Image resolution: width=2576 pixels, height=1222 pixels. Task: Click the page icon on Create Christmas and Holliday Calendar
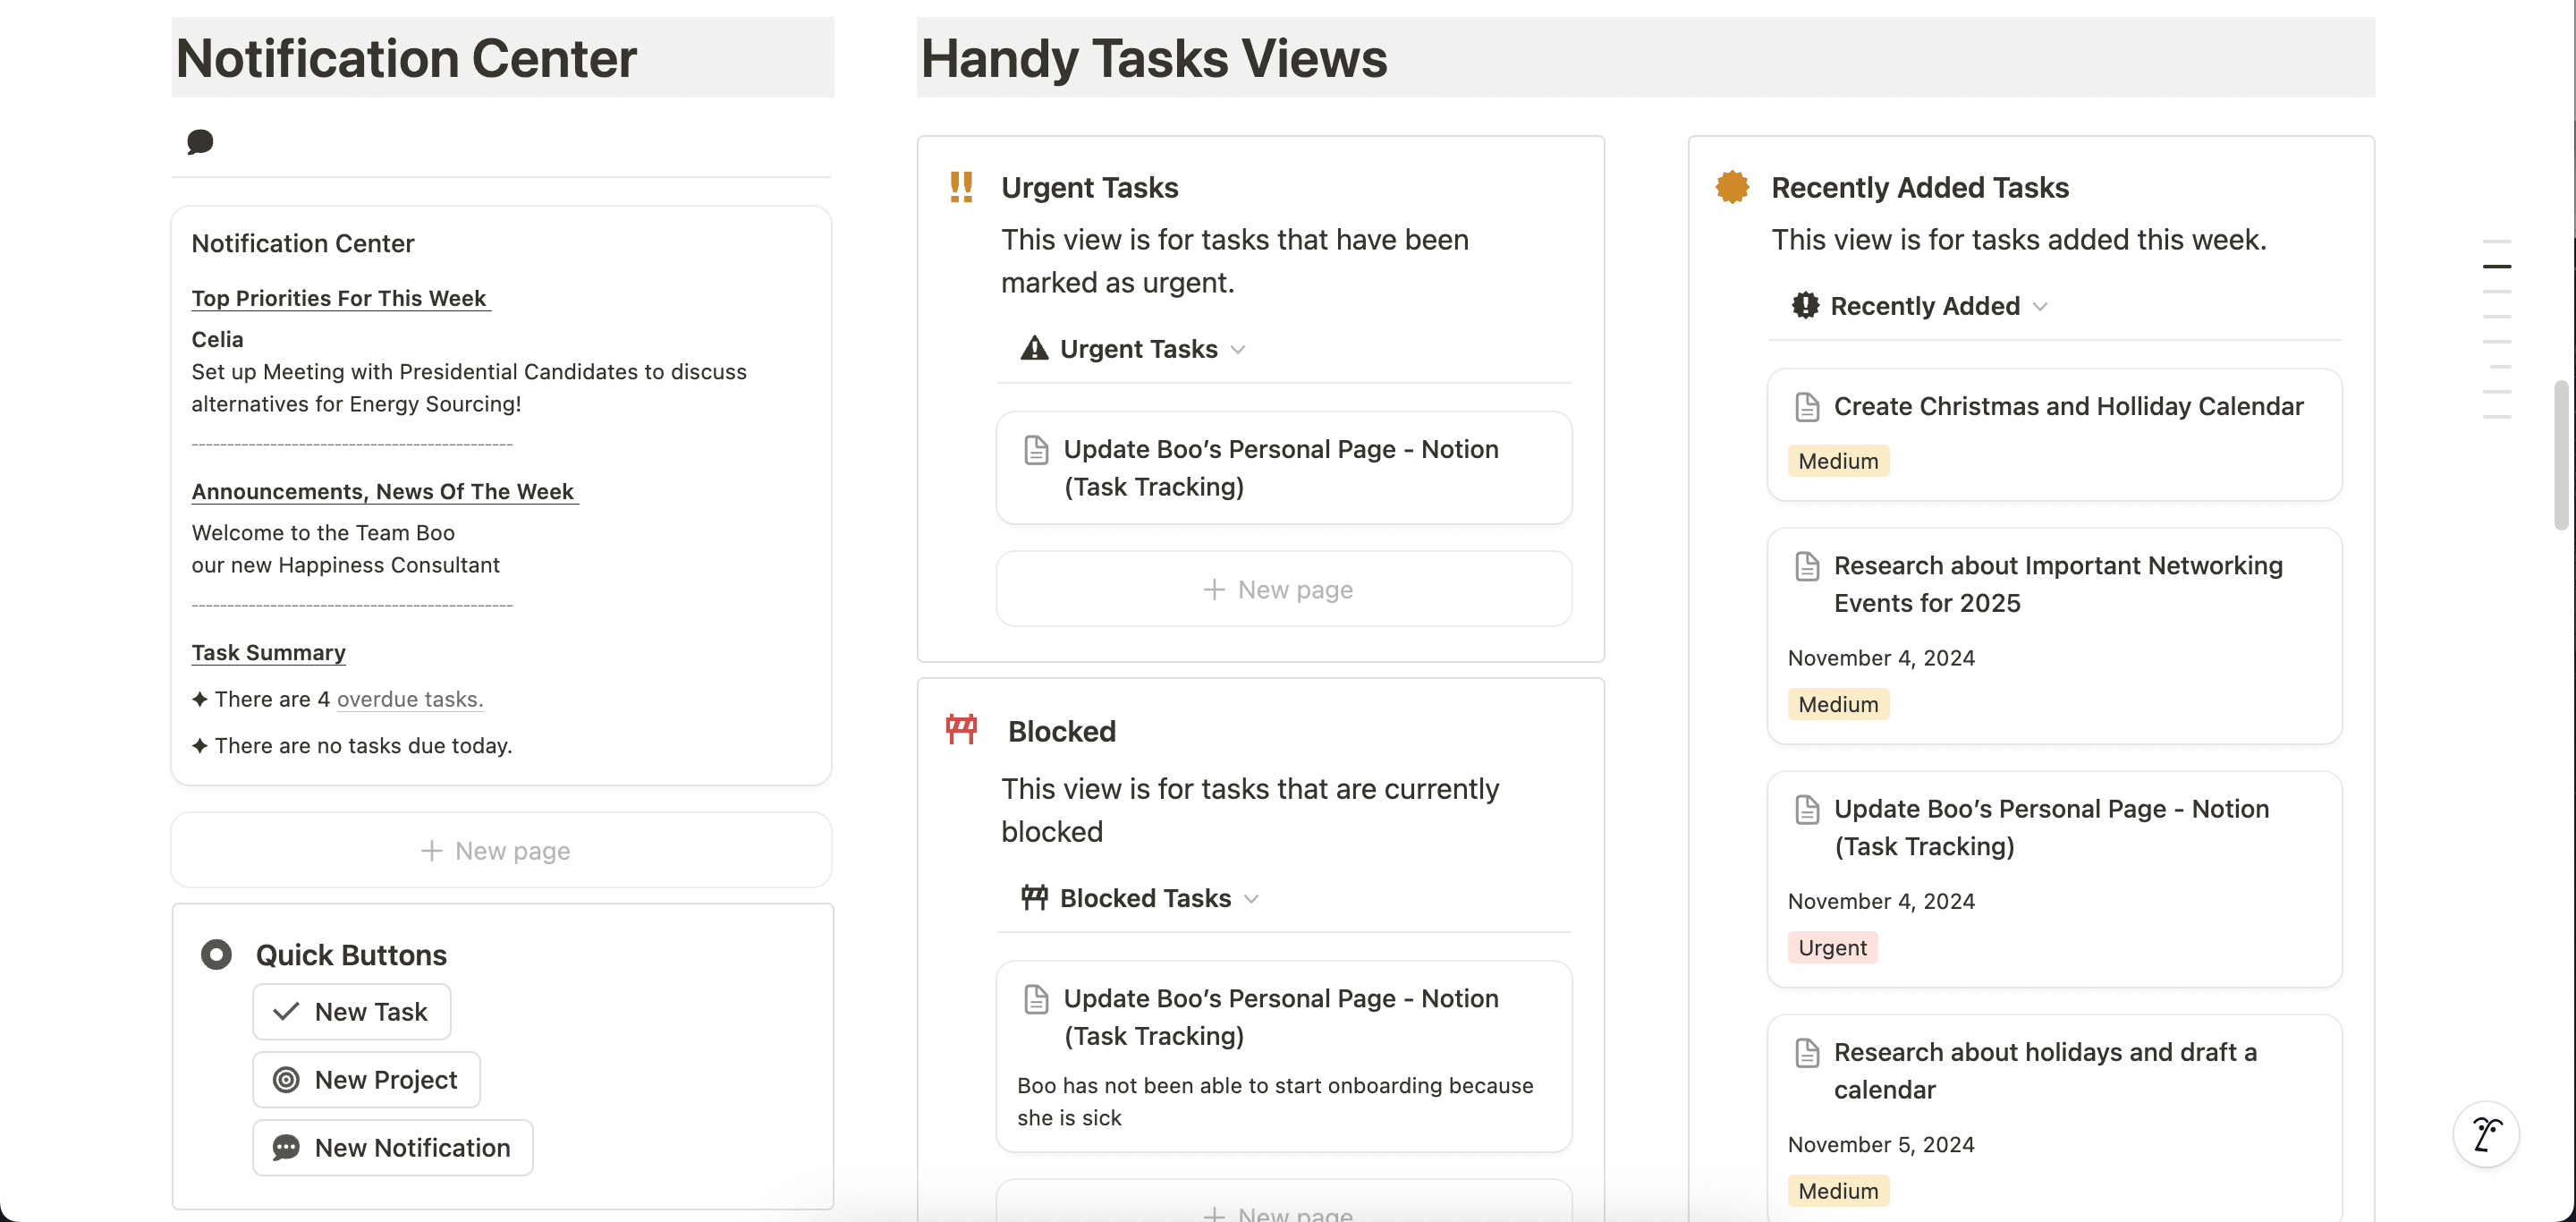(1807, 406)
